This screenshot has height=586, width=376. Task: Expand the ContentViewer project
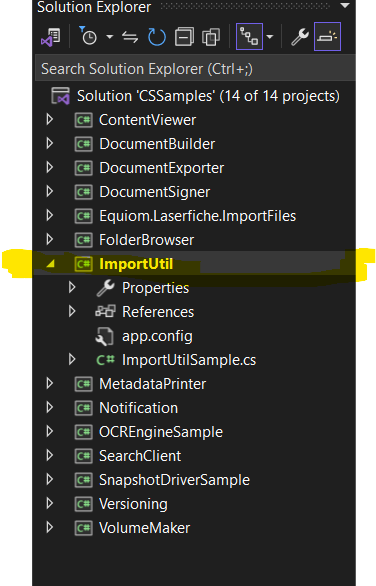coord(50,120)
